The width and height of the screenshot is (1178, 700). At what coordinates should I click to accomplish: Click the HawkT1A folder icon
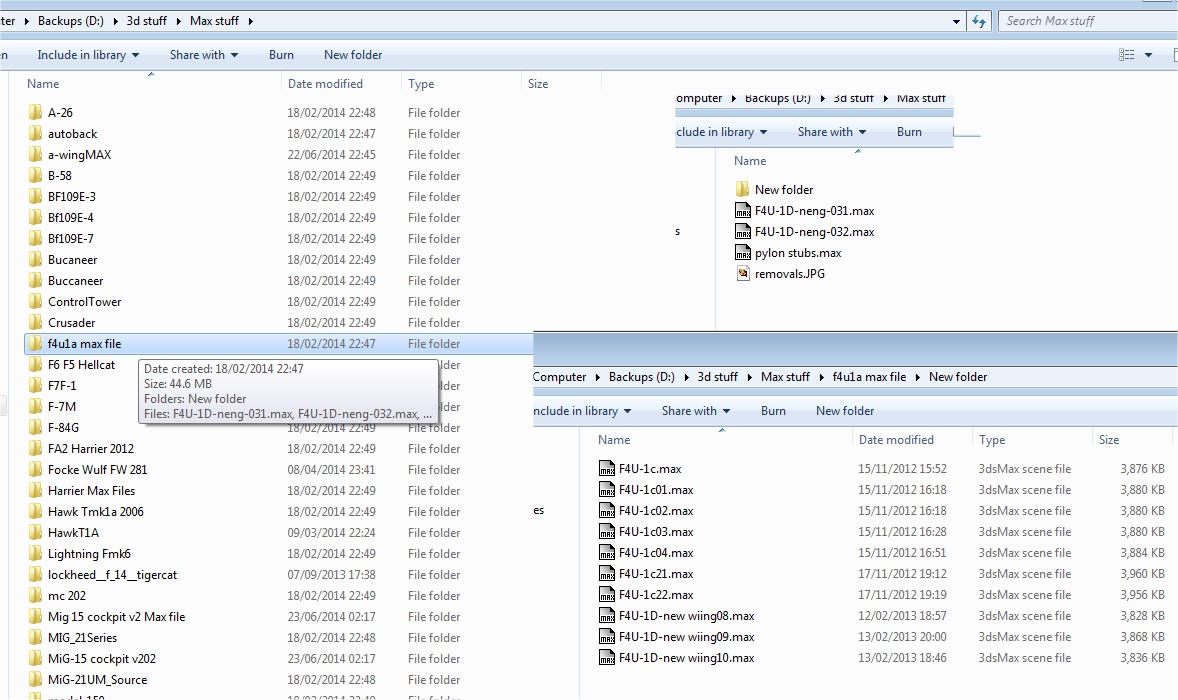point(35,533)
